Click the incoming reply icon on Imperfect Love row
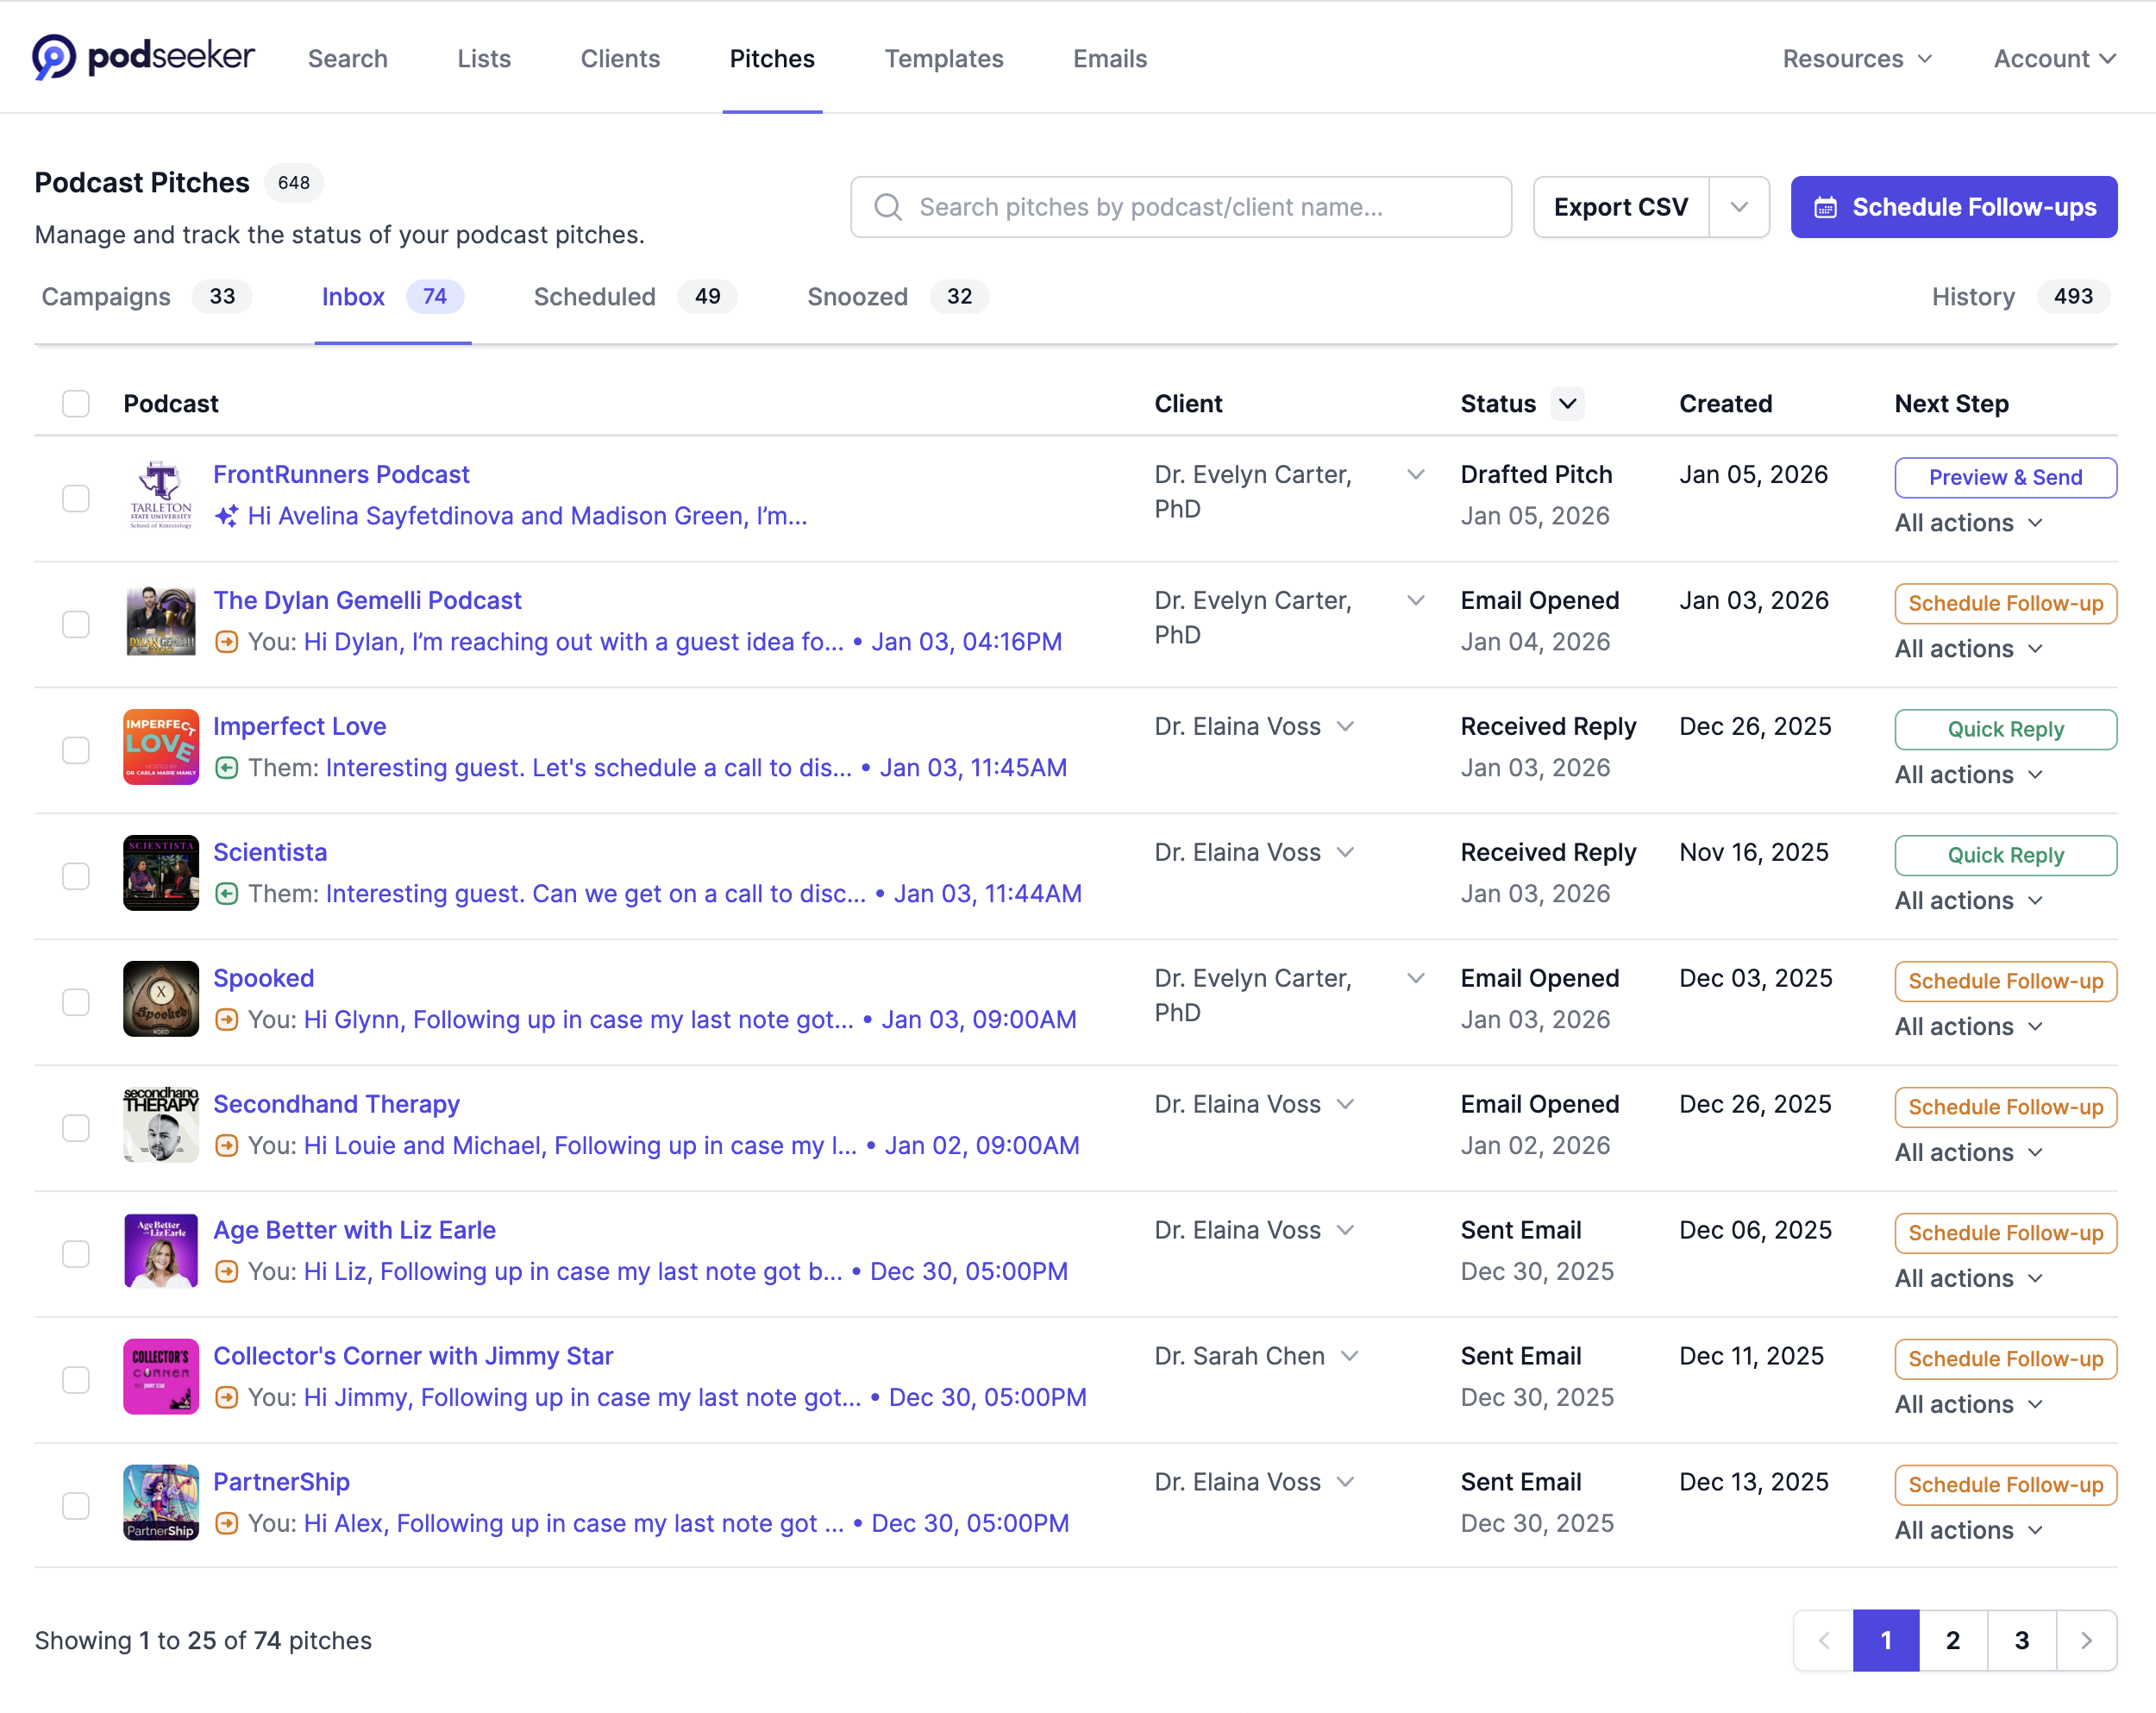The image size is (2156, 1713). point(227,768)
